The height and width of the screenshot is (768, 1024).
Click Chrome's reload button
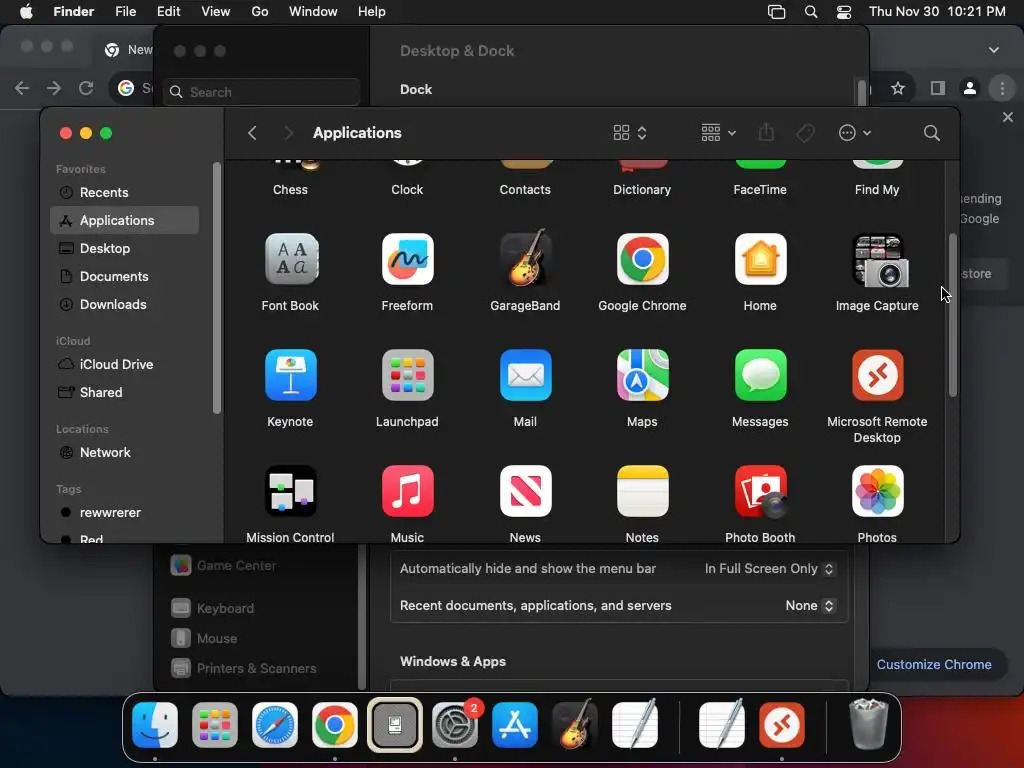(x=86, y=88)
